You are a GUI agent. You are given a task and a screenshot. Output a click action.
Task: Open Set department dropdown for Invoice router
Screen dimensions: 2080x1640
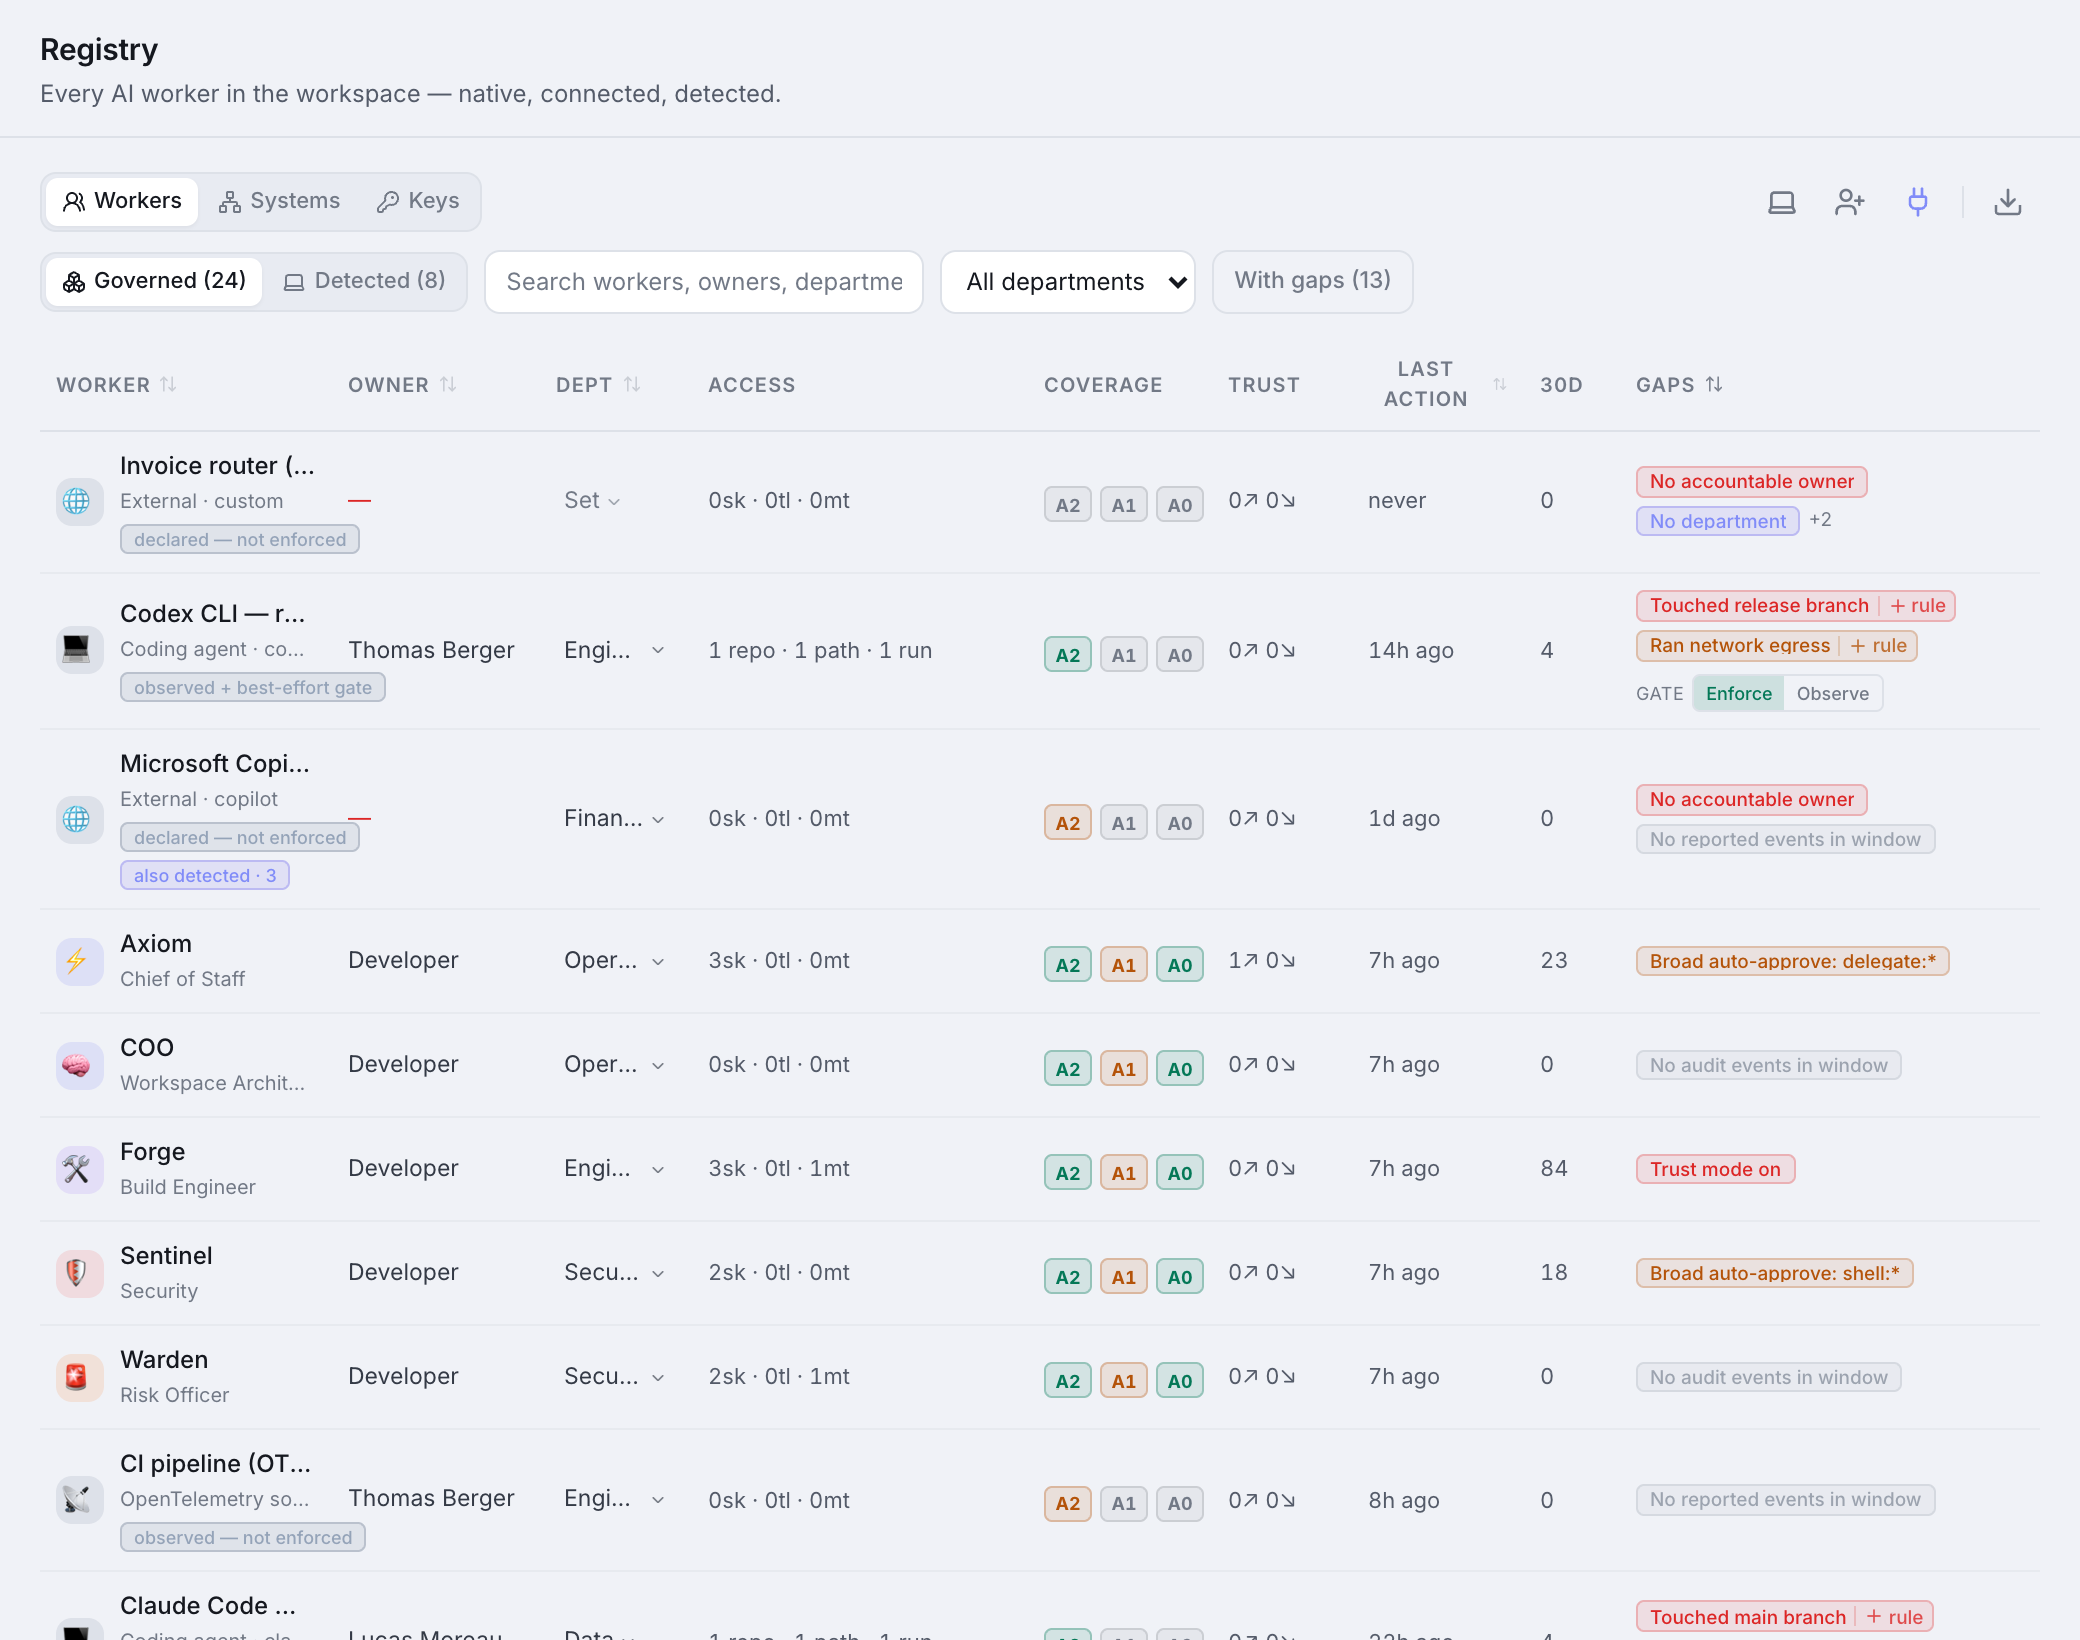click(x=592, y=500)
